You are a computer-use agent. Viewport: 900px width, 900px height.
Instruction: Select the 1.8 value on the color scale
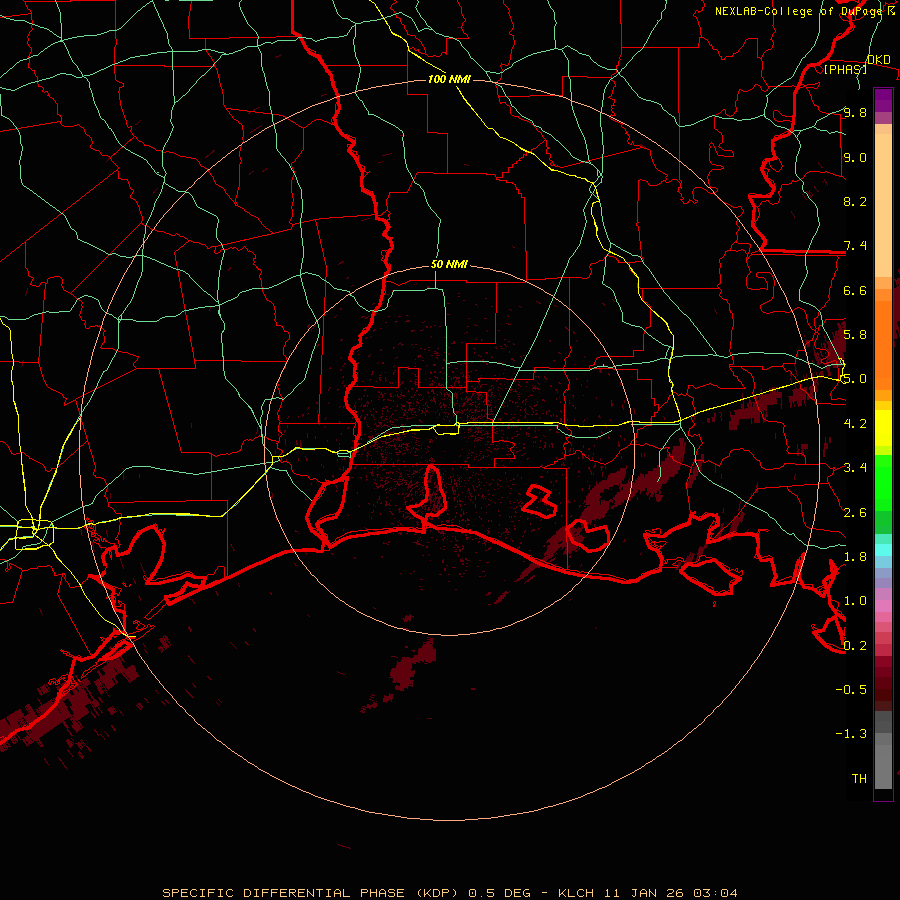[855, 557]
